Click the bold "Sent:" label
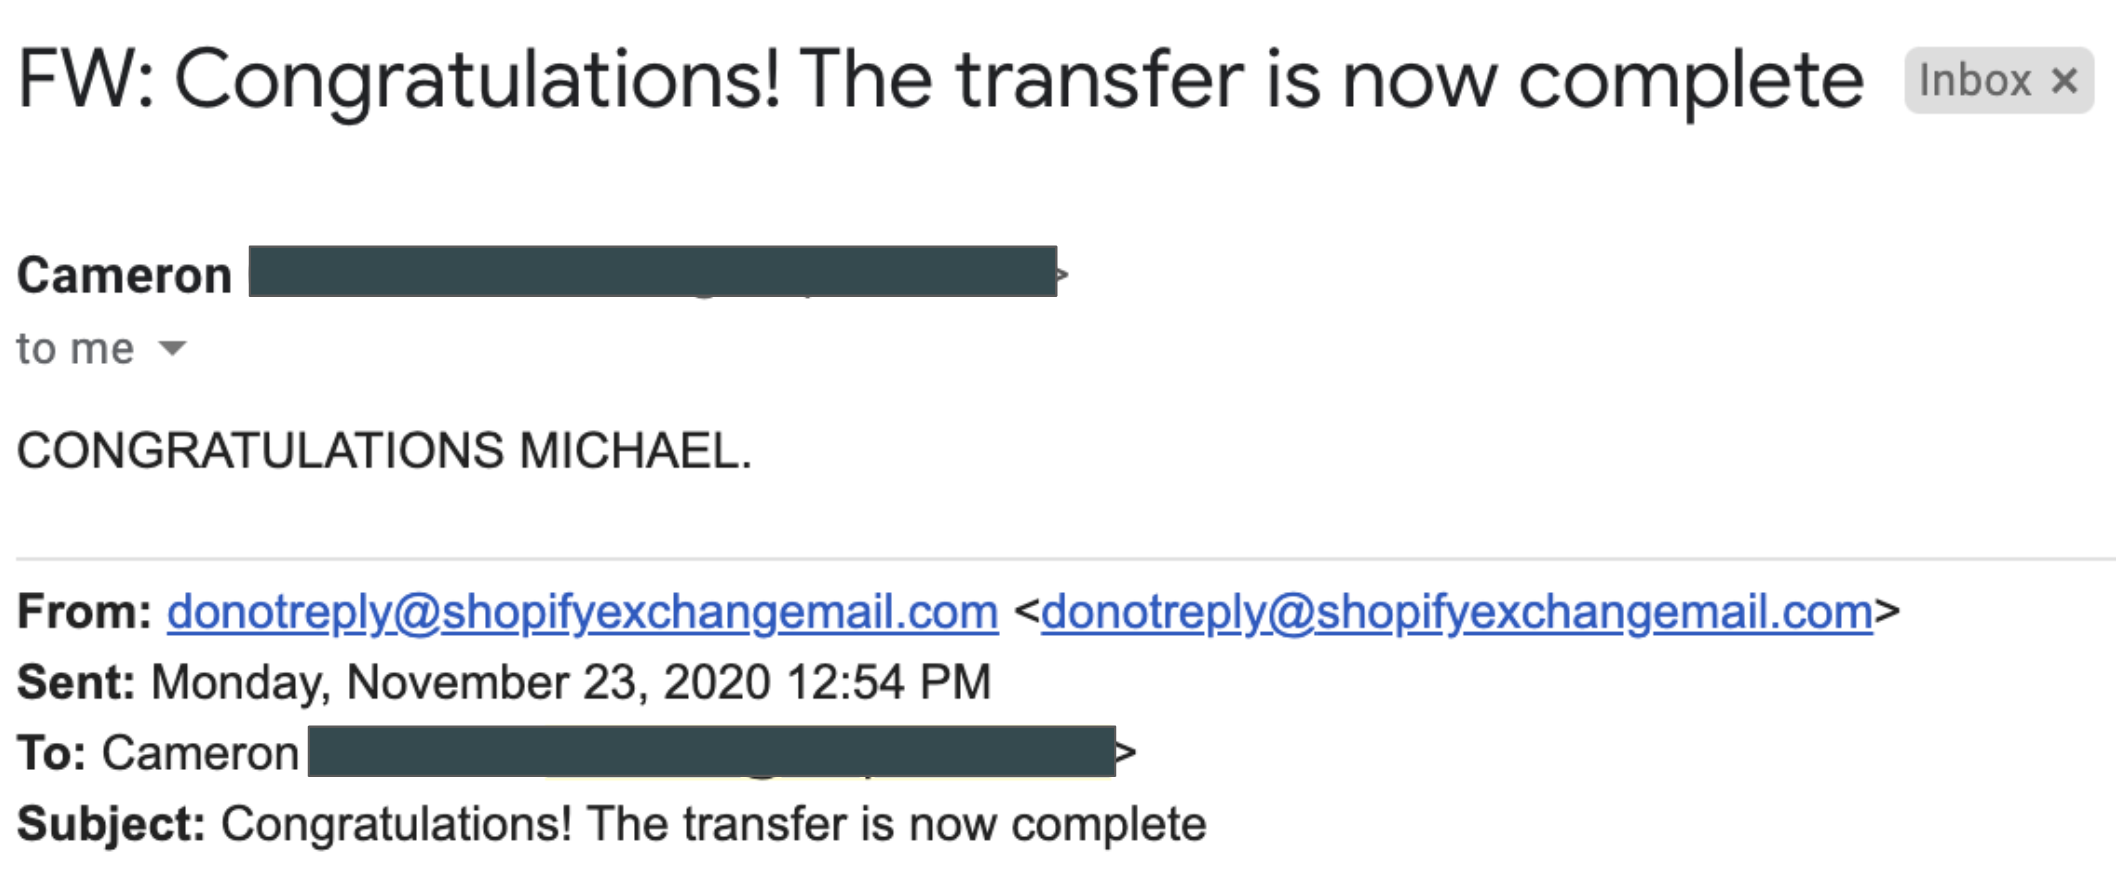2116x872 pixels. (x=76, y=683)
